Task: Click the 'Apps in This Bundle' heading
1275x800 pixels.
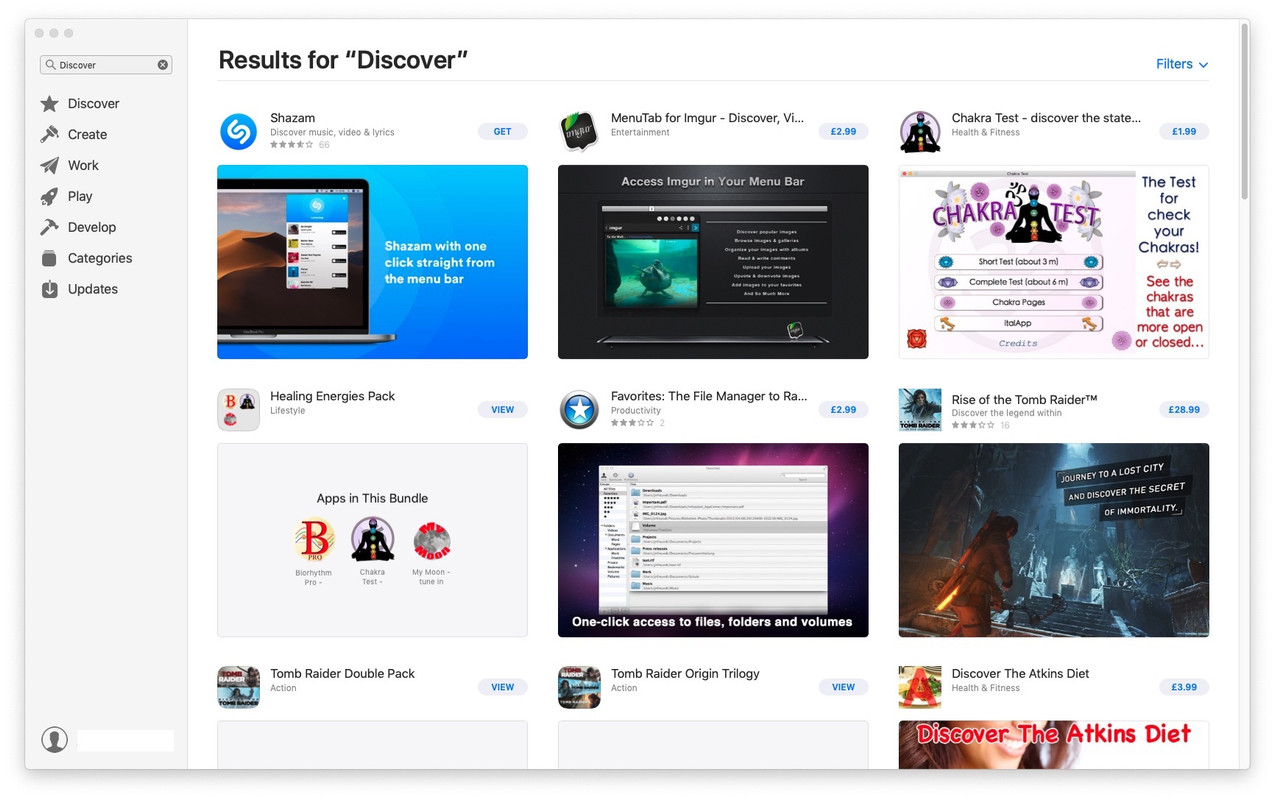Action: click(372, 499)
